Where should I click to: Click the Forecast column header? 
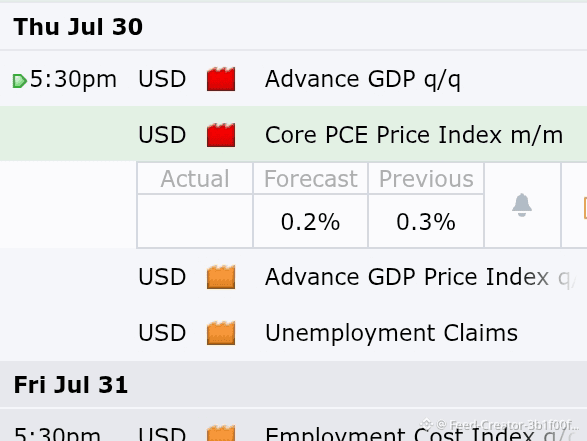(x=311, y=179)
